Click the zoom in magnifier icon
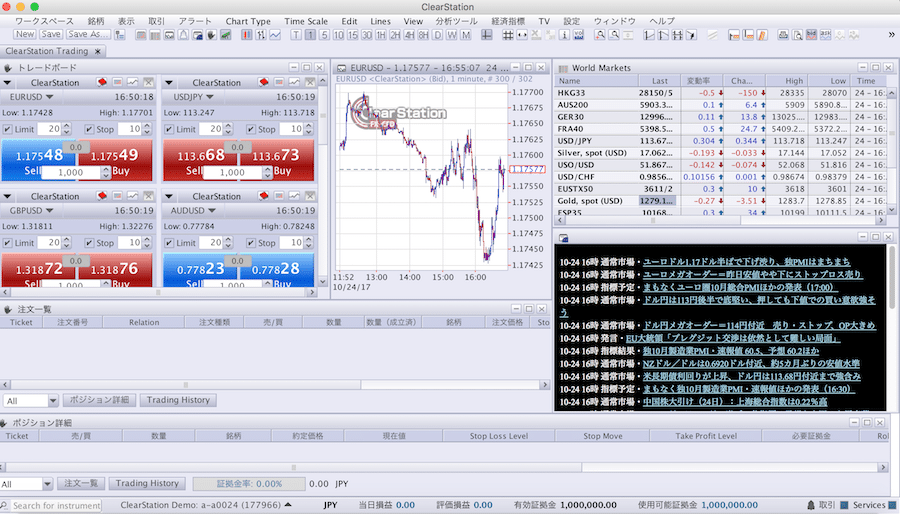Screen dimensions: 900x514 tap(600, 35)
